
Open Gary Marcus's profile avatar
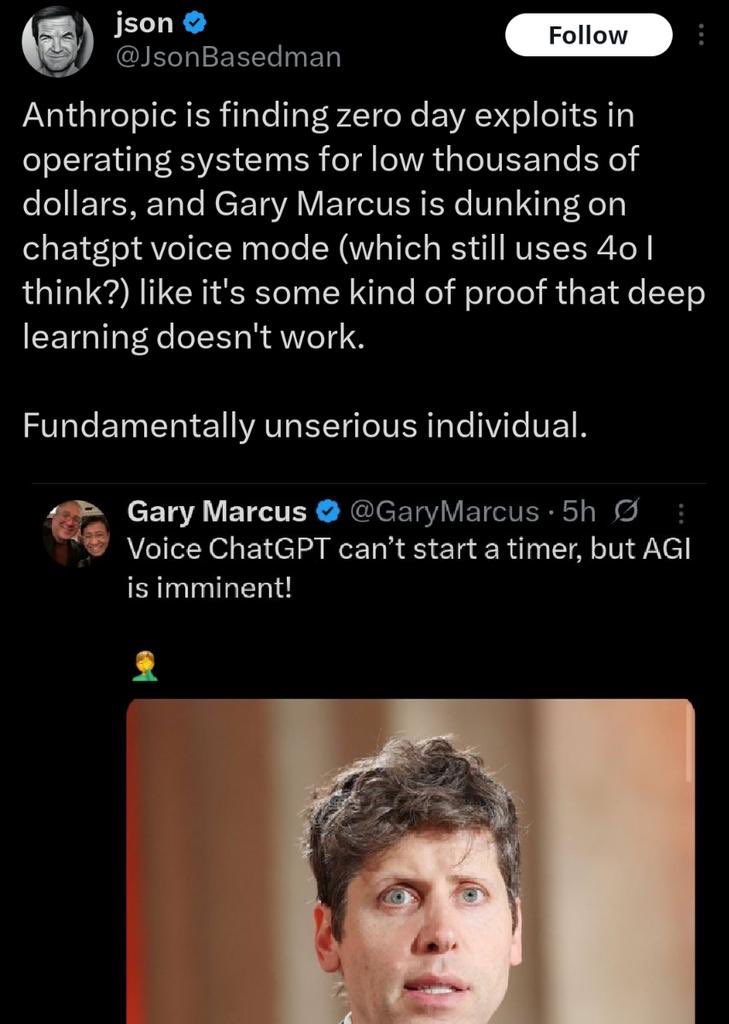click(x=78, y=534)
